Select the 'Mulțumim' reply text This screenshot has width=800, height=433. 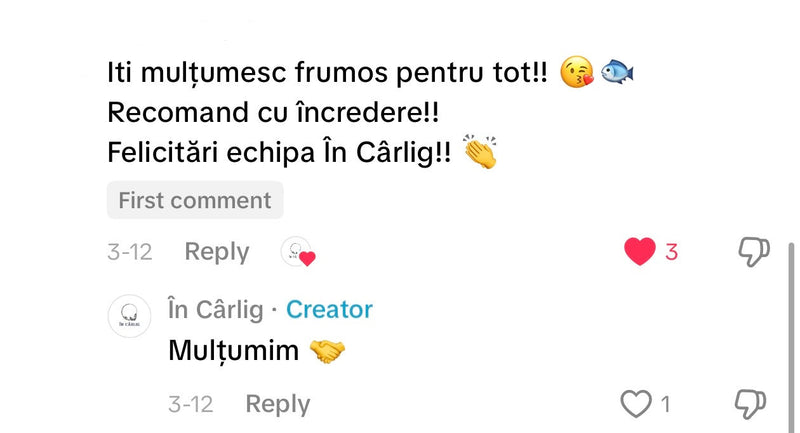(x=234, y=351)
